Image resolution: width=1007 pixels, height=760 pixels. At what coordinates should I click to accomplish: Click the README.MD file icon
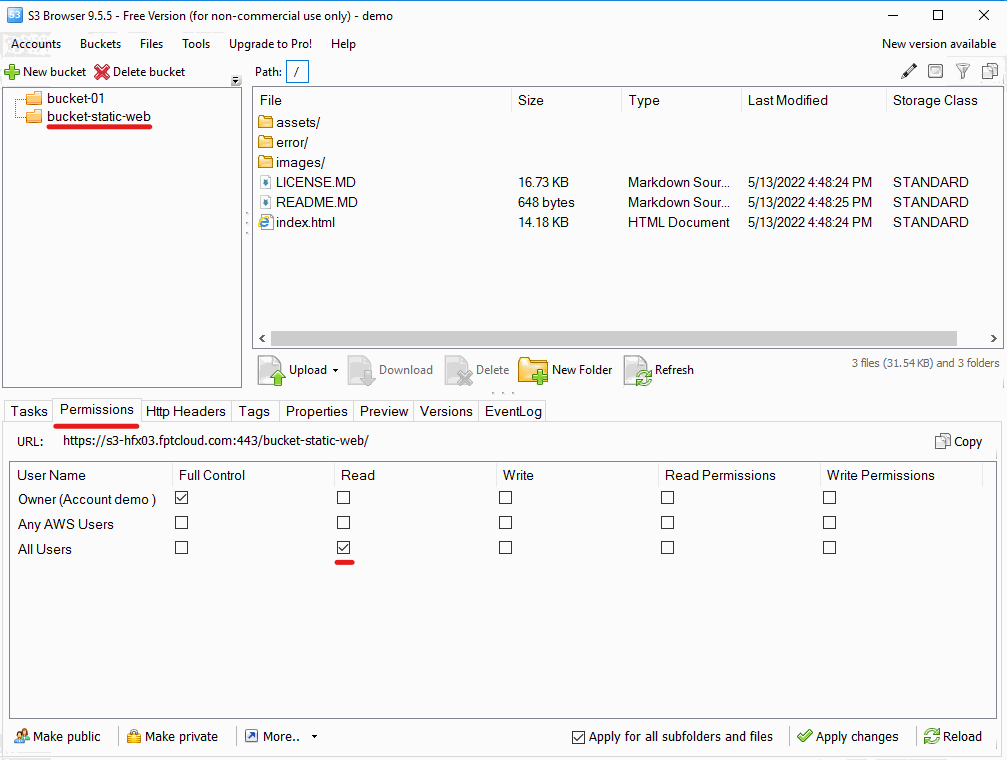pos(265,202)
